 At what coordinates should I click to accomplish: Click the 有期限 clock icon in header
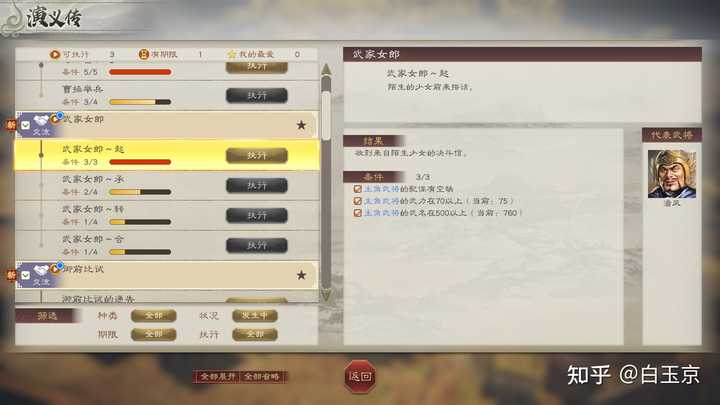tap(144, 54)
